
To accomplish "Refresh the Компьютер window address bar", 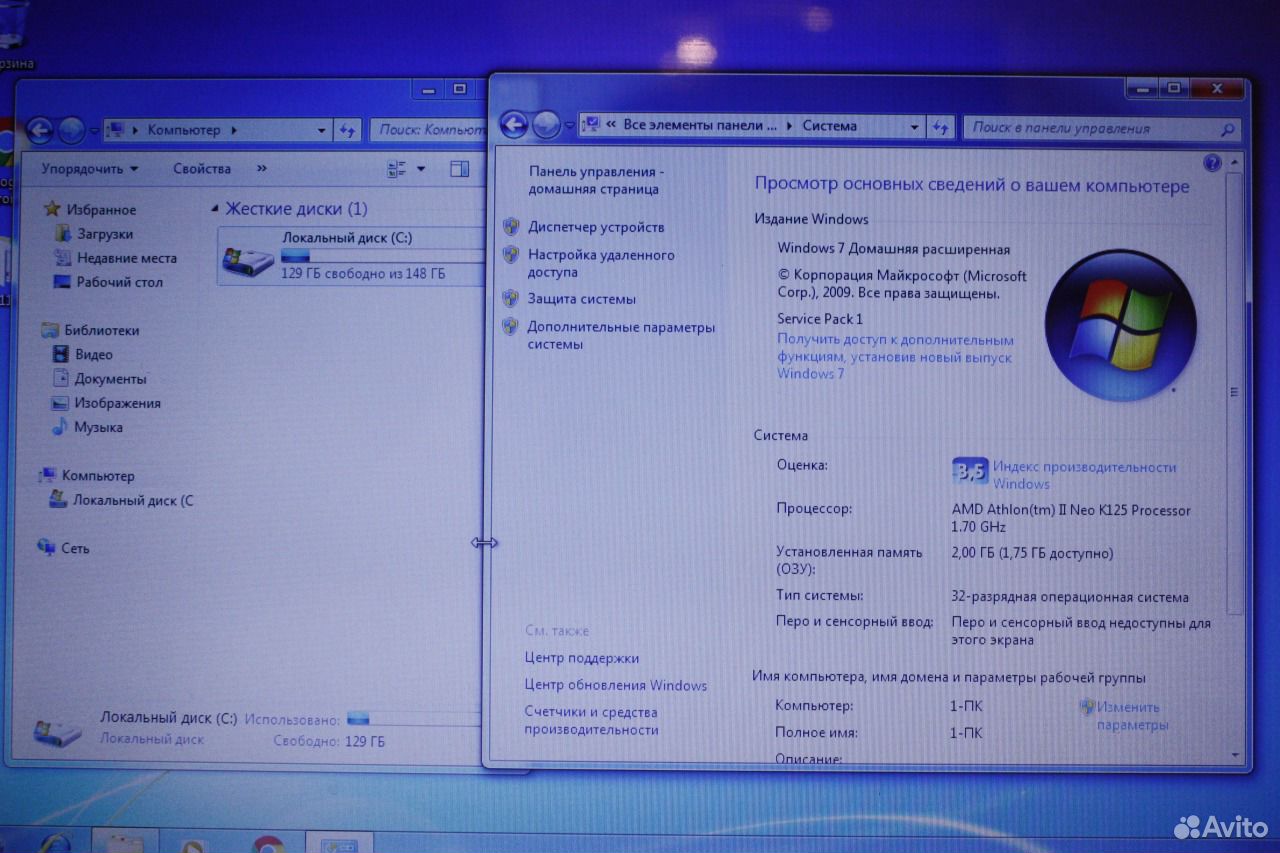I will pos(347,130).
